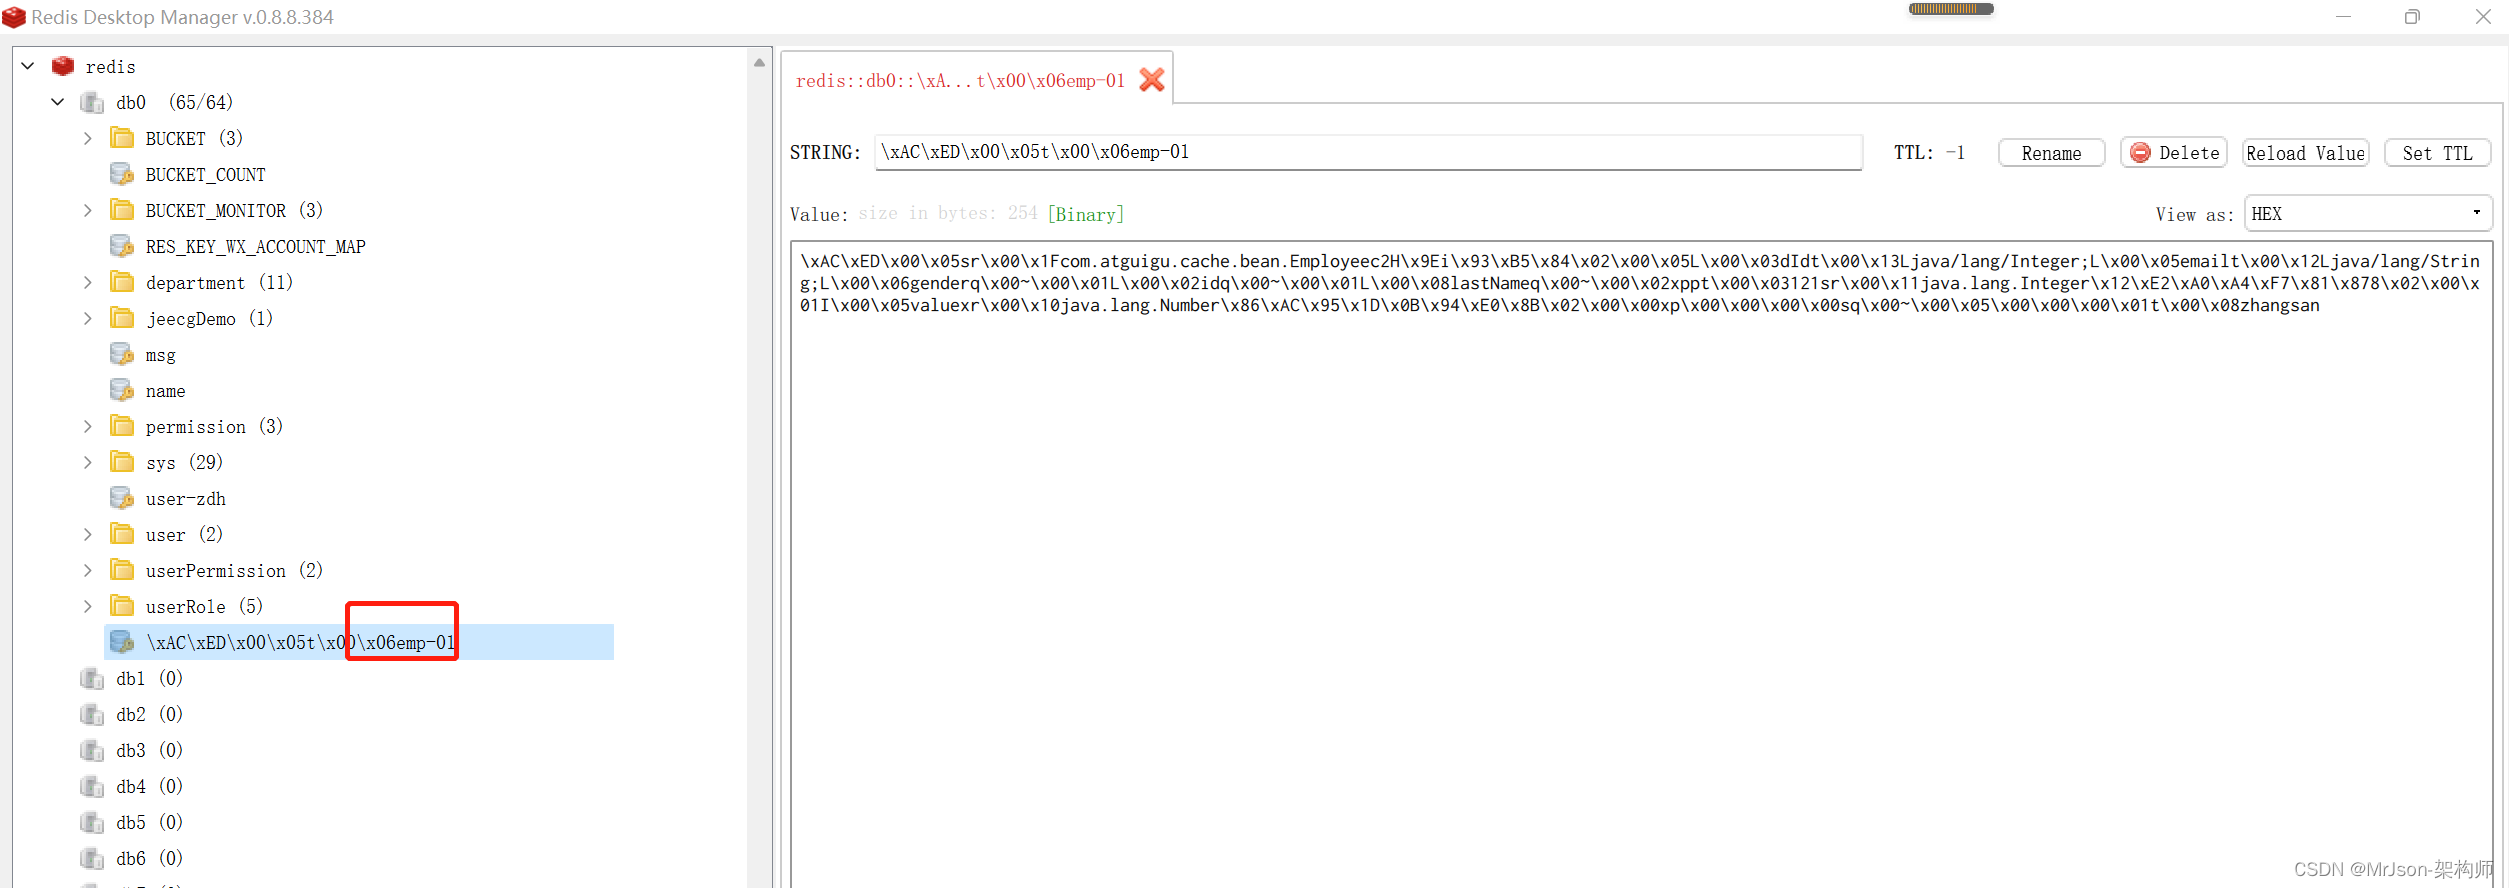This screenshot has width=2509, height=888.
Task: Click the userPermission folder icon
Action: point(122,570)
